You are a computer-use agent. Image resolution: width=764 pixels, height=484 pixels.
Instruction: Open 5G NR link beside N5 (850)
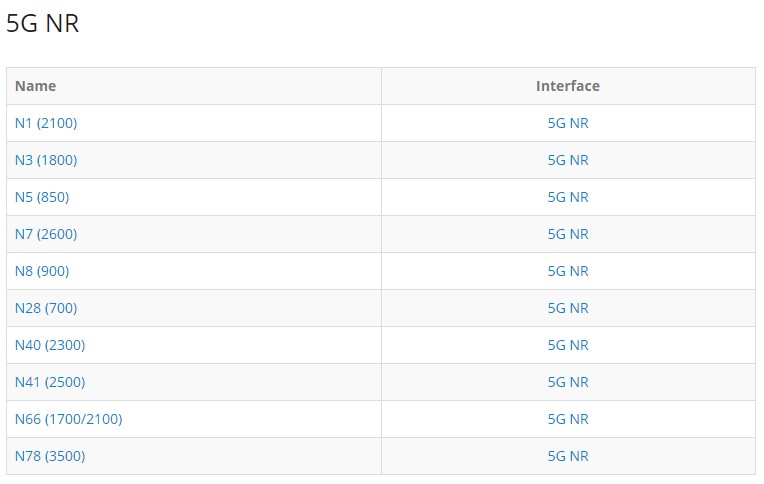point(568,197)
